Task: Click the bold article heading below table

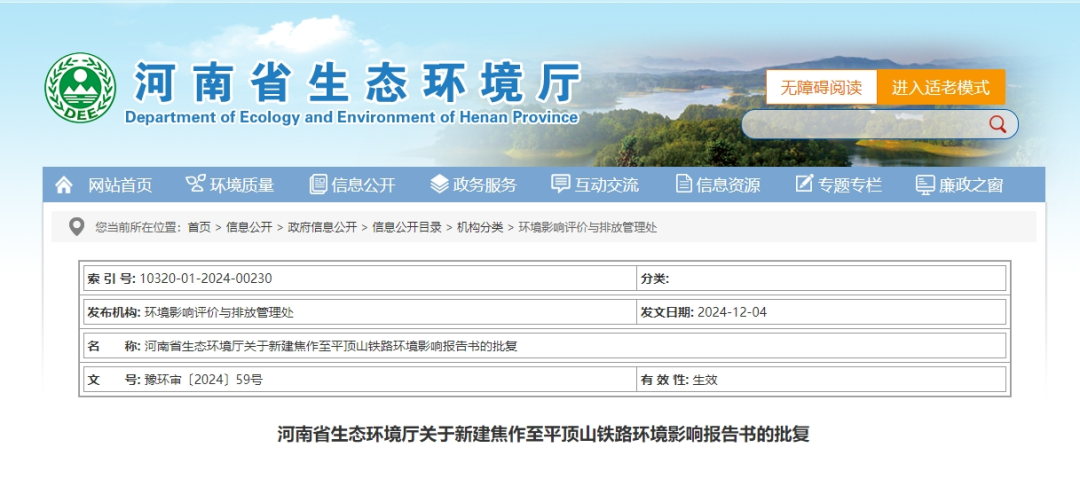Action: [x=543, y=435]
